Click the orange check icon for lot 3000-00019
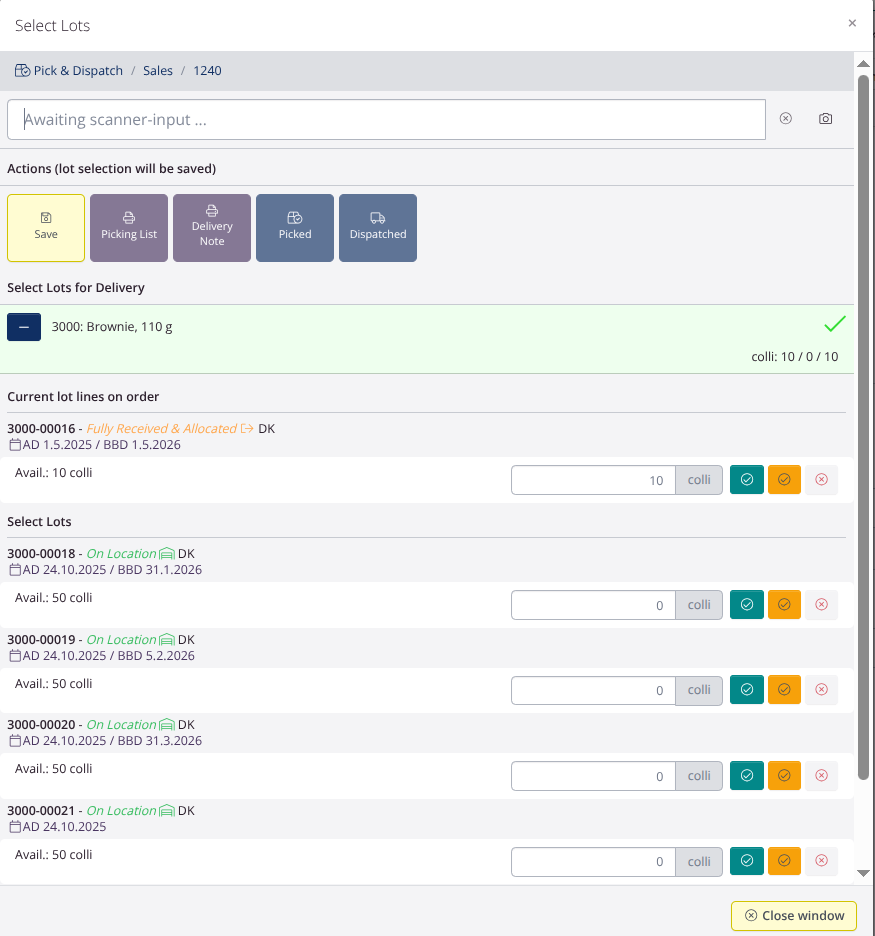 [x=784, y=690]
